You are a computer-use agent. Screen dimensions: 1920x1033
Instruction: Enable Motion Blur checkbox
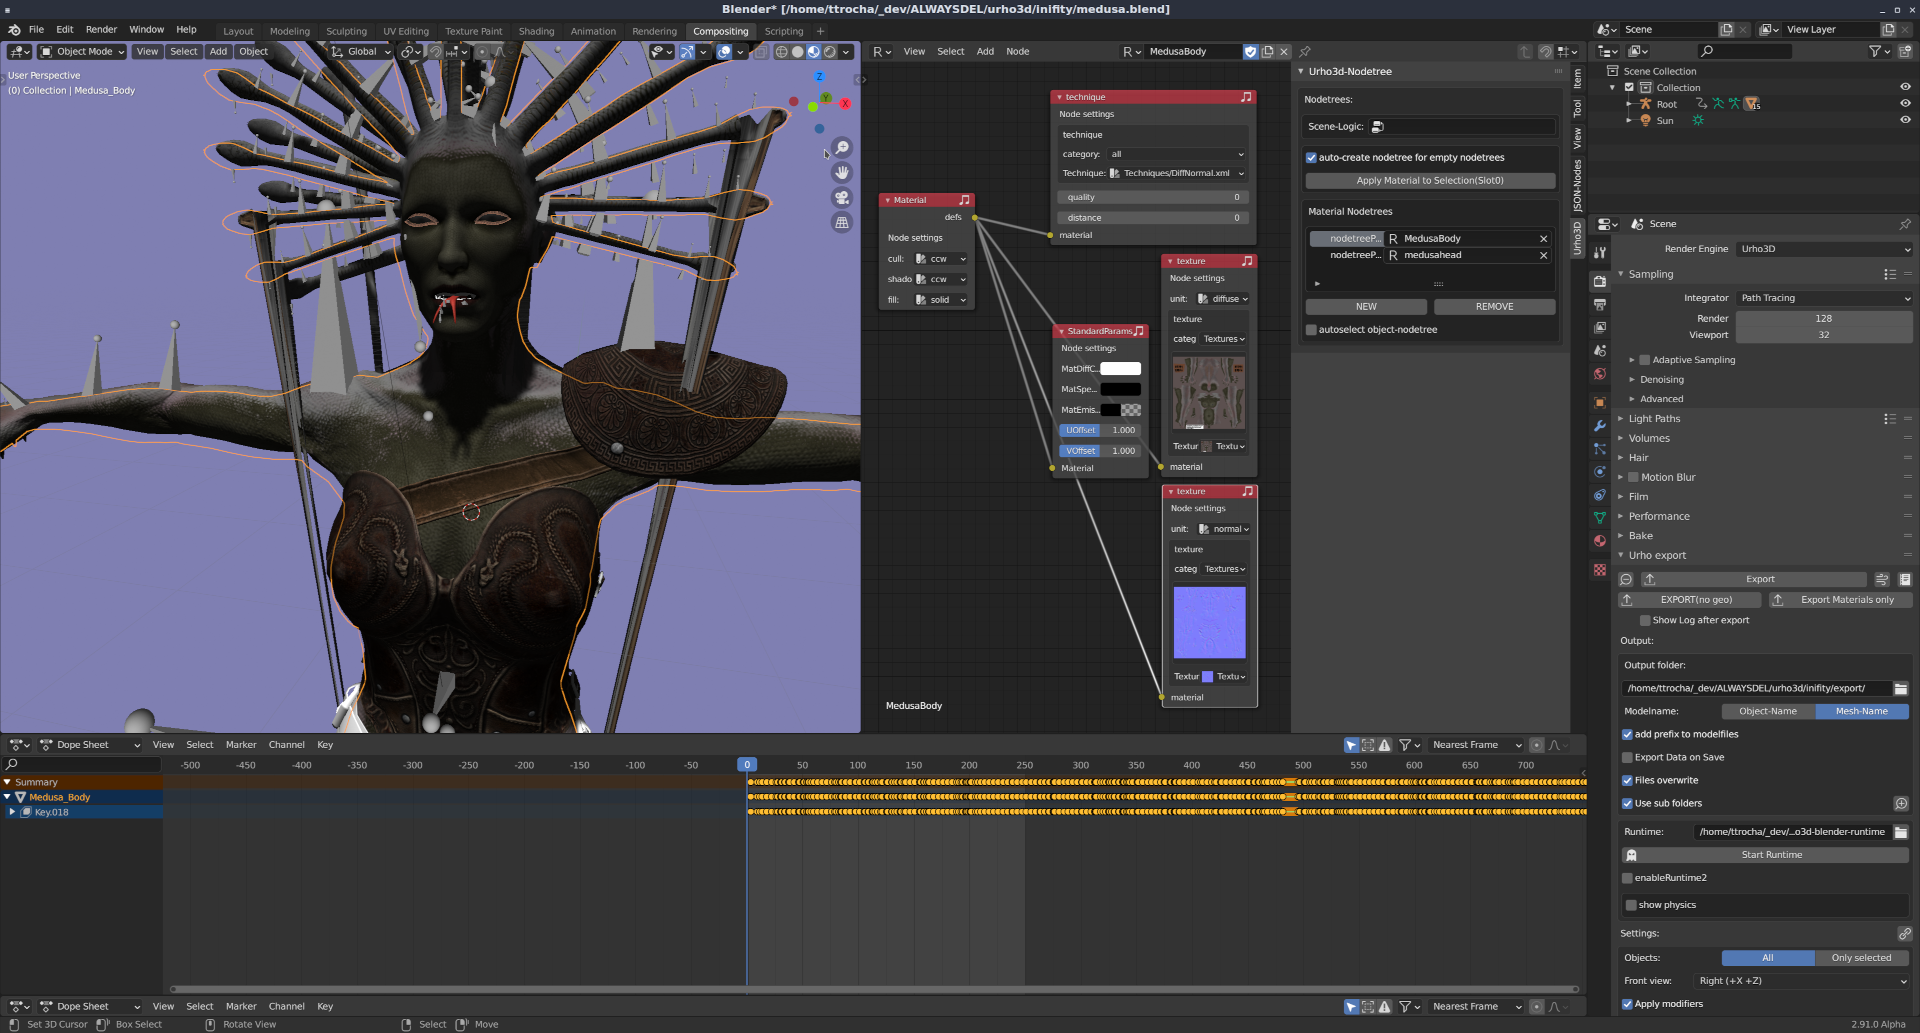(x=1633, y=478)
